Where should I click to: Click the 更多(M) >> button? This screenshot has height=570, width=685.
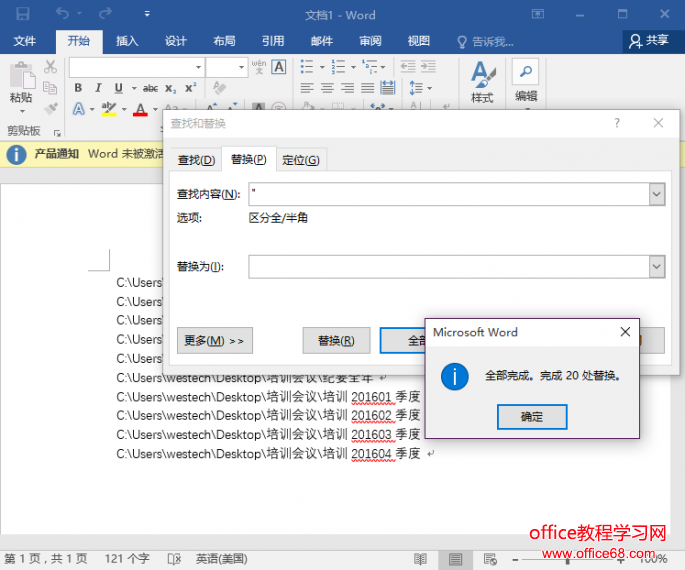tap(214, 340)
